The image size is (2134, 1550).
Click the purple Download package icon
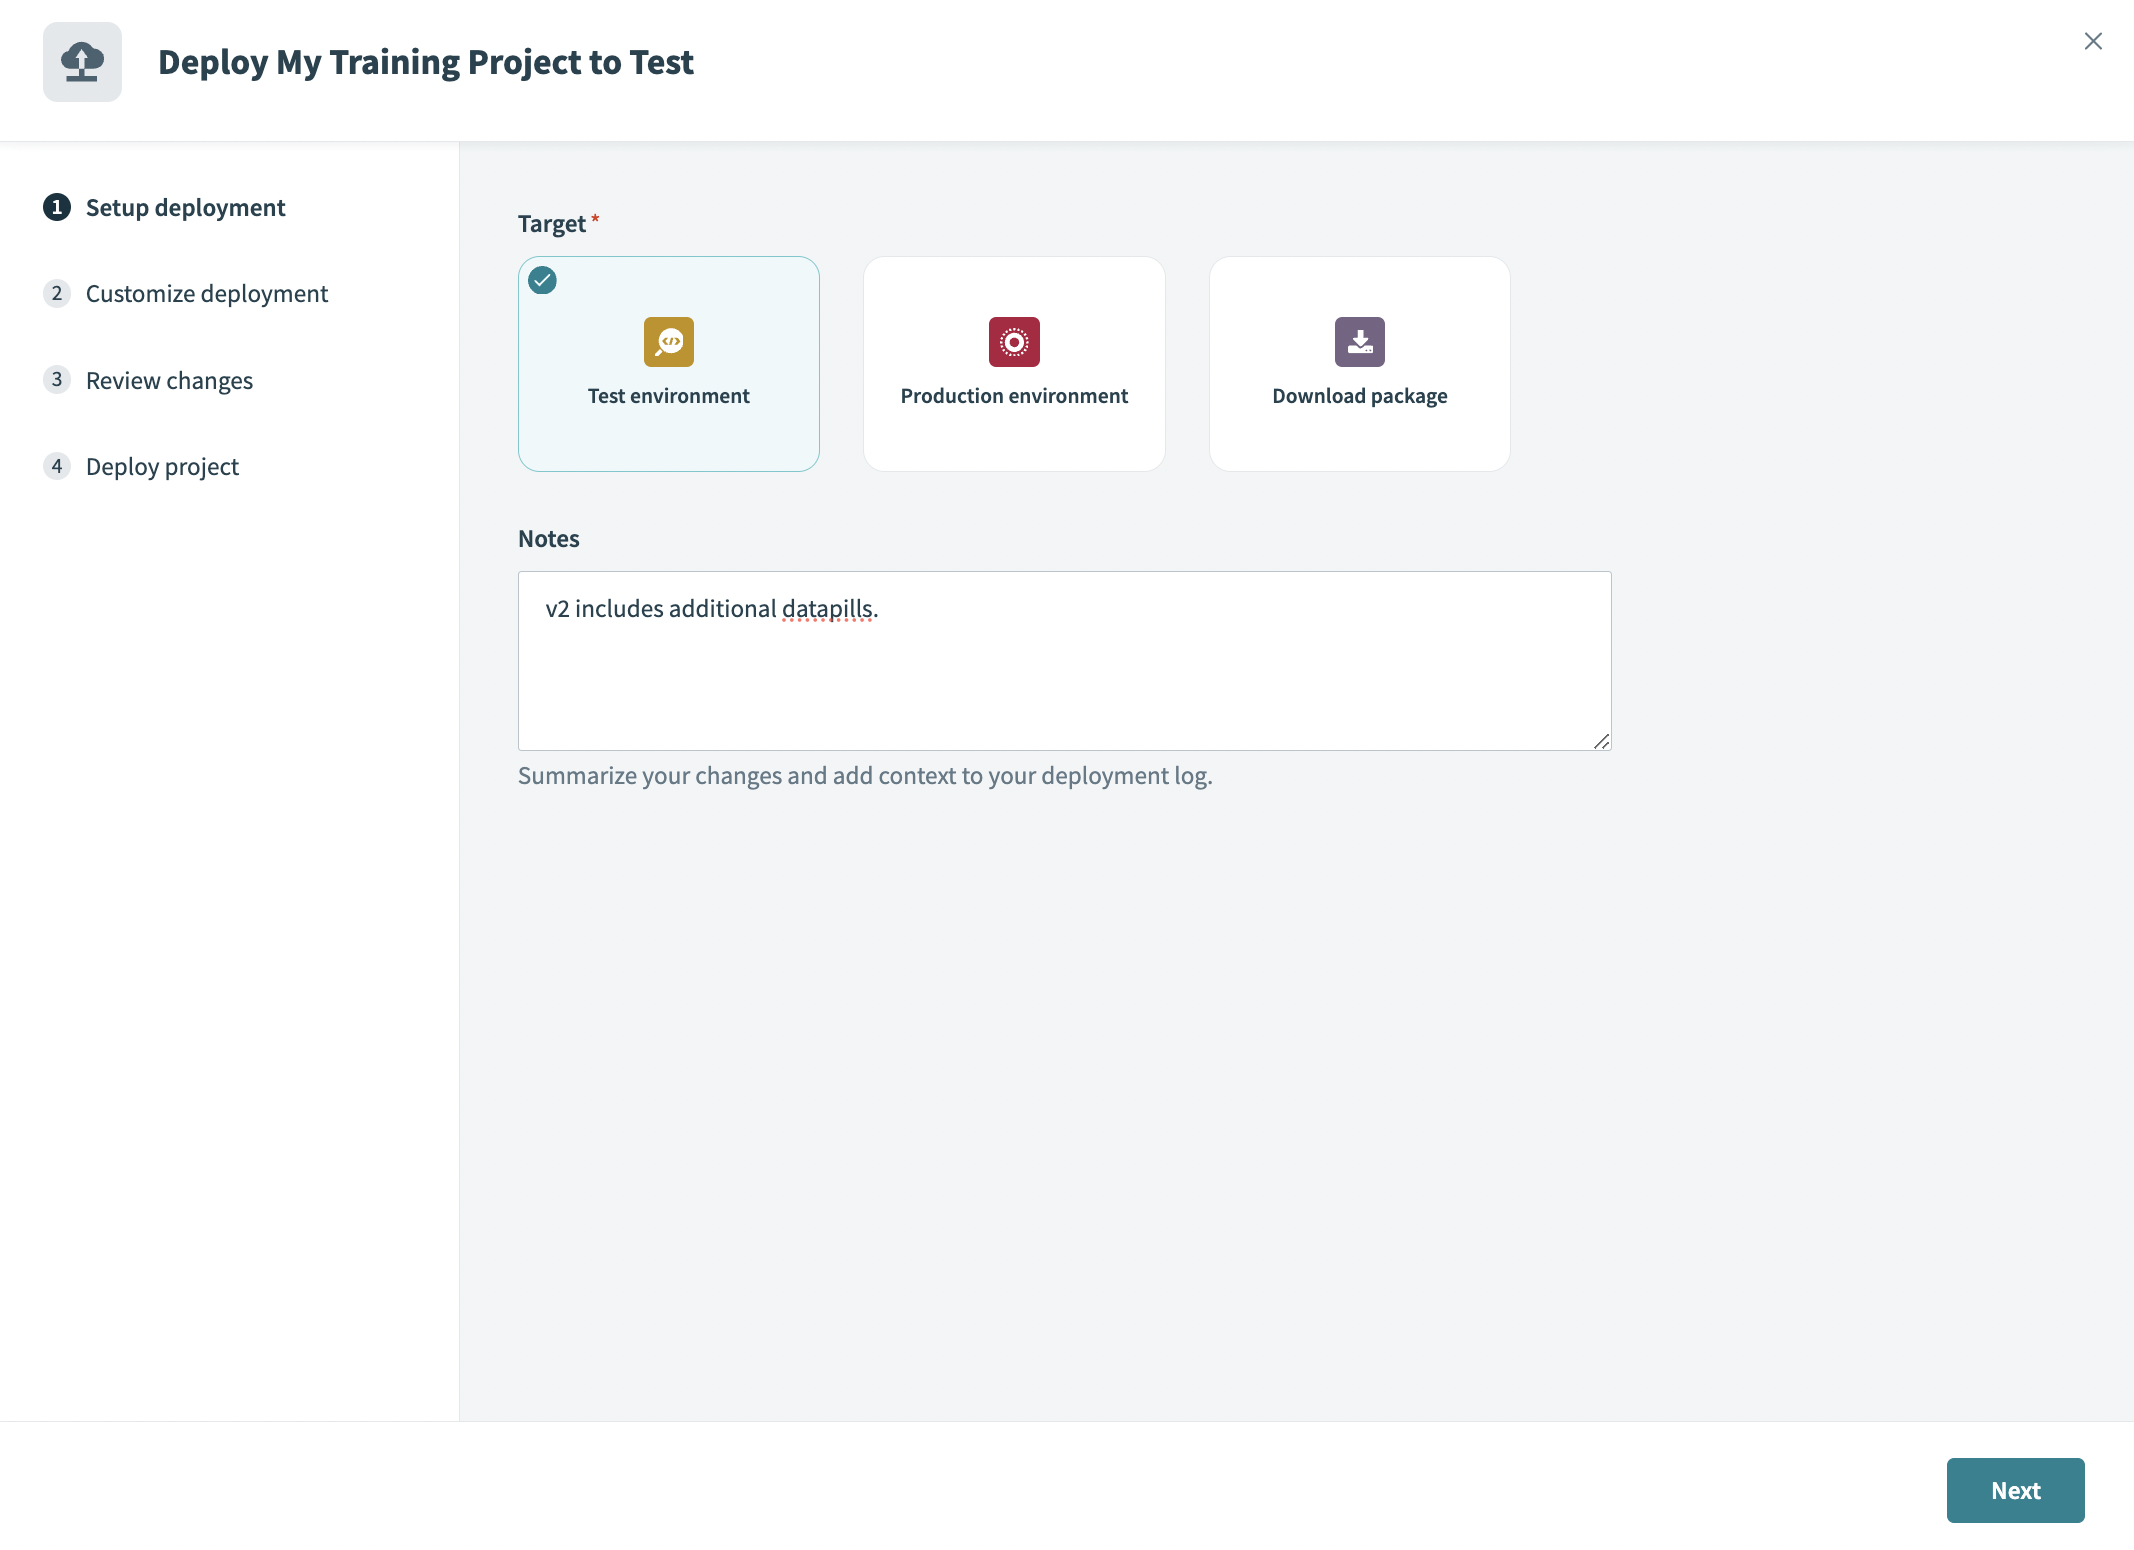click(x=1359, y=342)
